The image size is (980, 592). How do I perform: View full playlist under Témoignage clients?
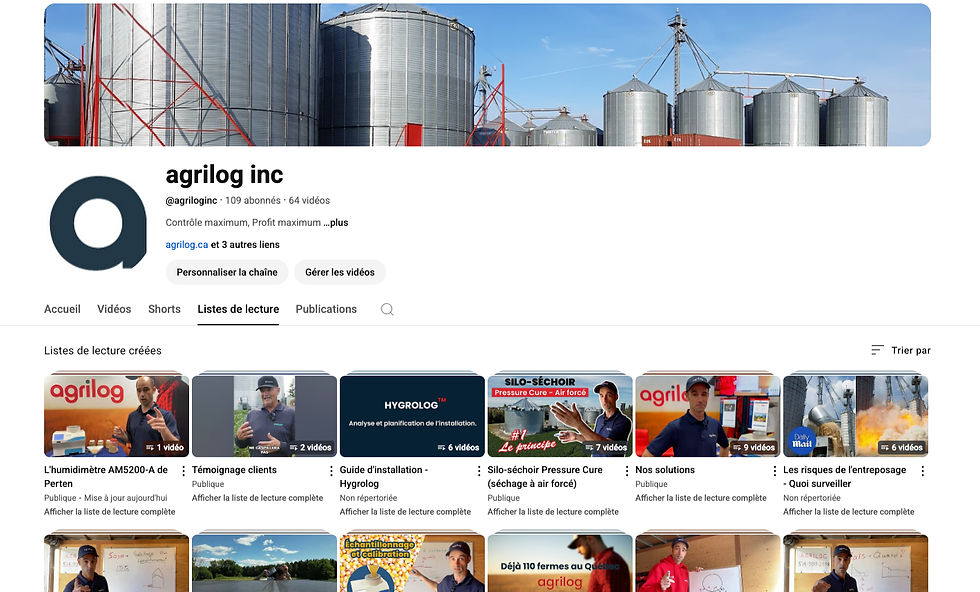pyautogui.click(x=258, y=498)
